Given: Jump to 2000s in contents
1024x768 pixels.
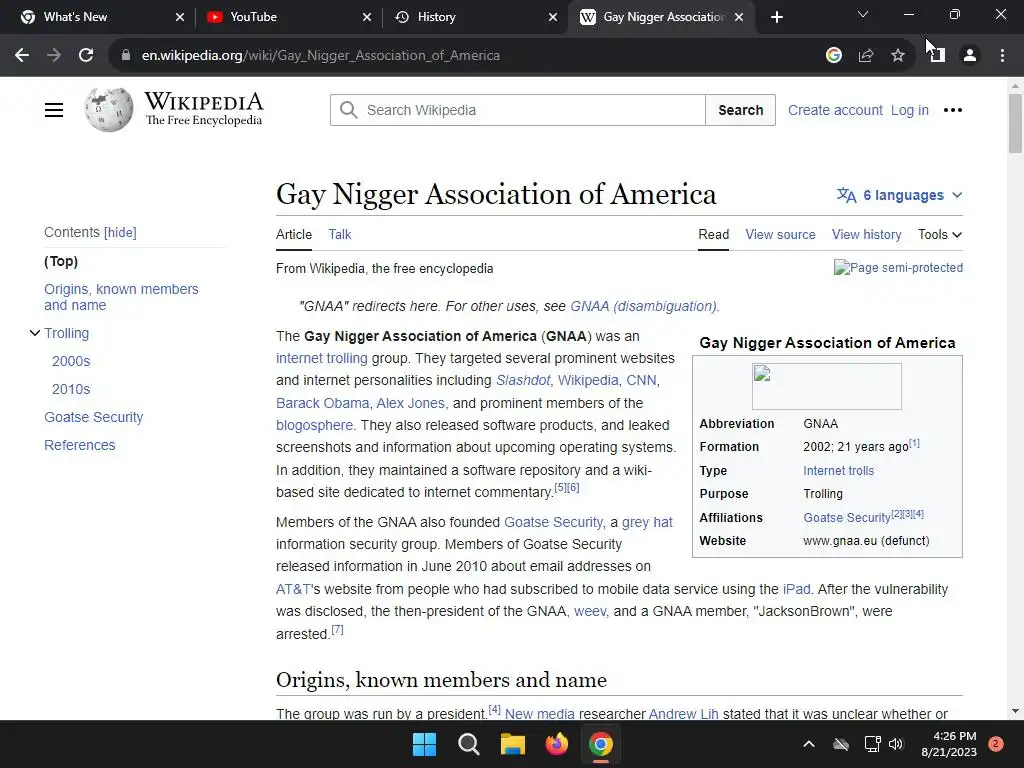Looking at the screenshot, I should [x=71, y=361].
